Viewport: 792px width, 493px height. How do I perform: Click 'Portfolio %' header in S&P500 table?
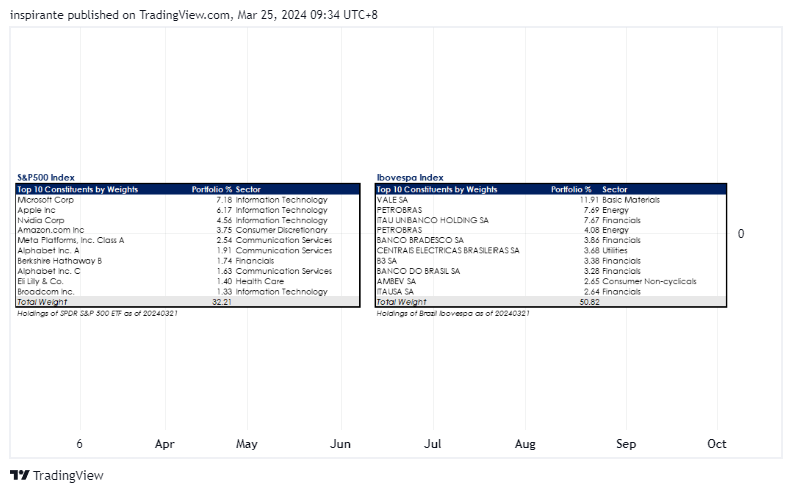212,189
